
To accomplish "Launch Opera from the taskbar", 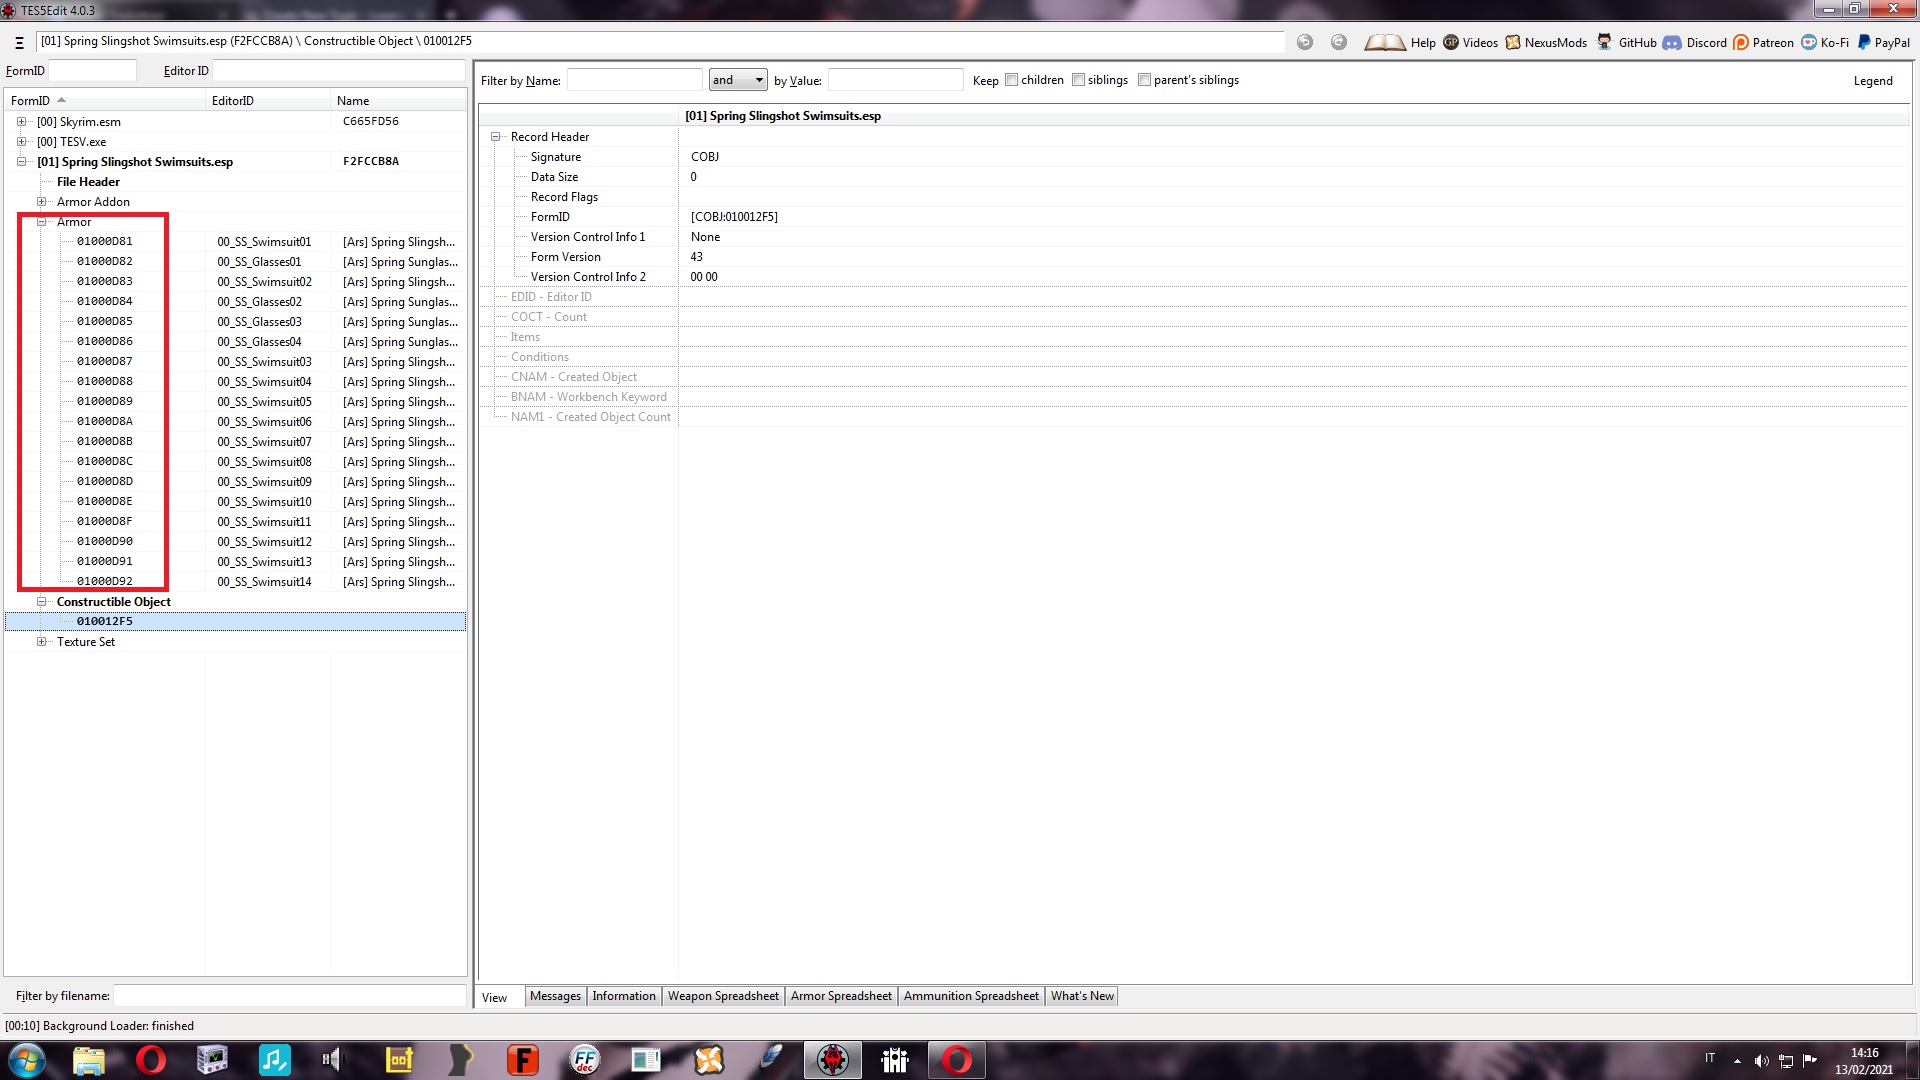I will point(151,1060).
